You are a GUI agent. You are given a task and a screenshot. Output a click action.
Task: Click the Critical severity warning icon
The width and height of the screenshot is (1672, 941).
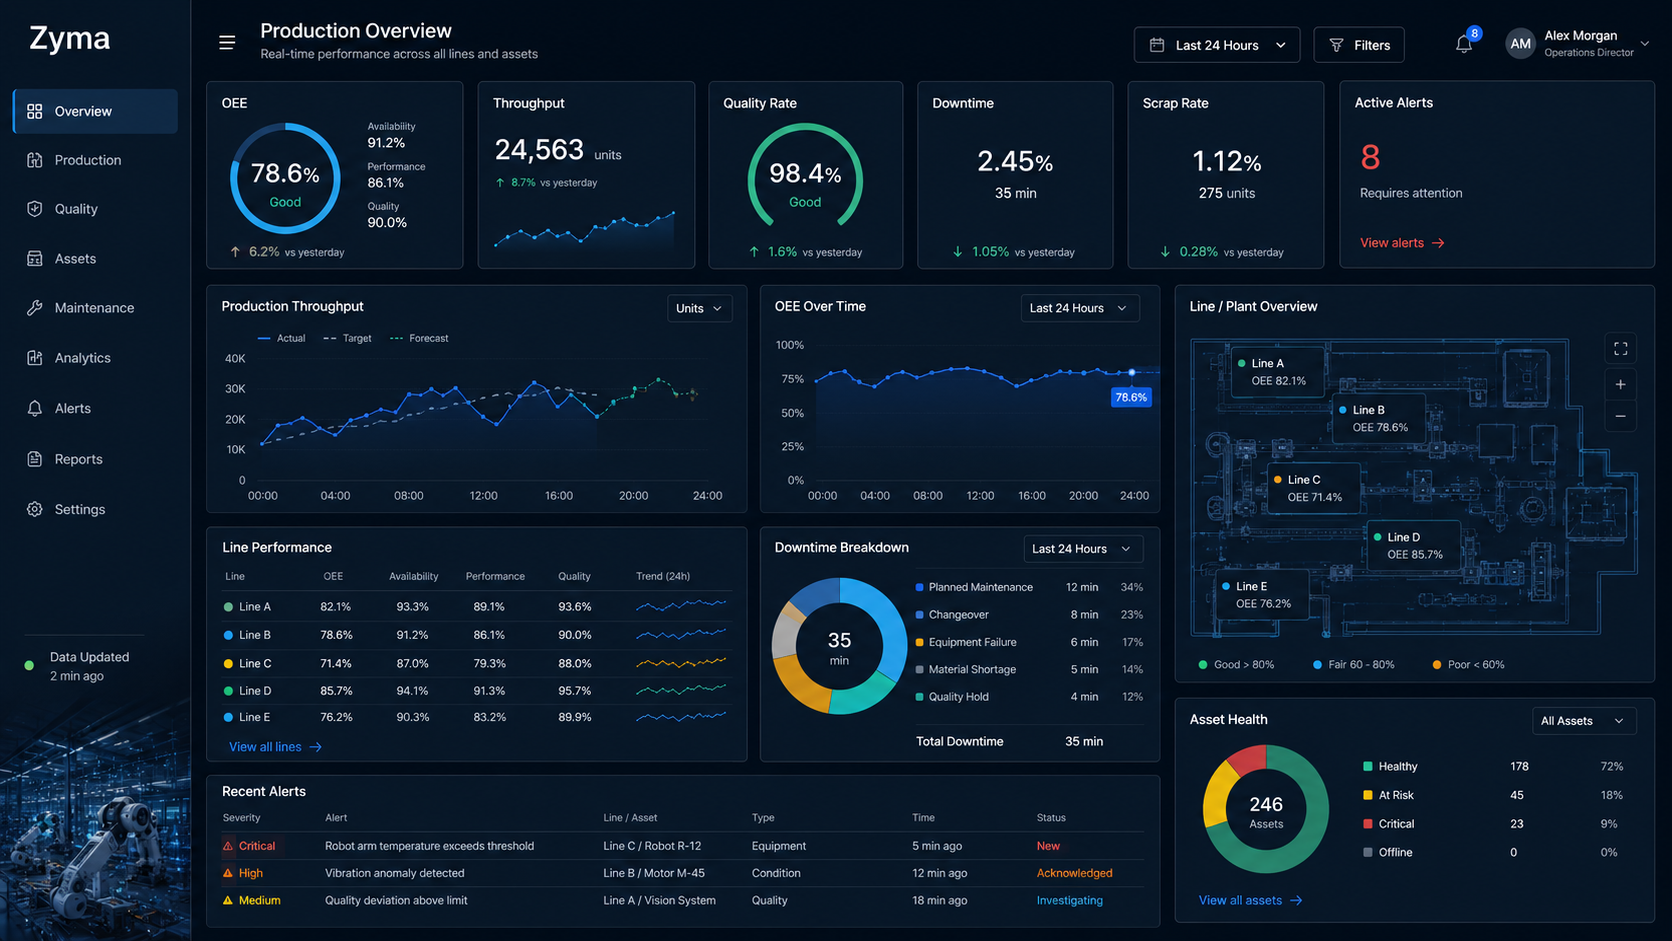(228, 846)
